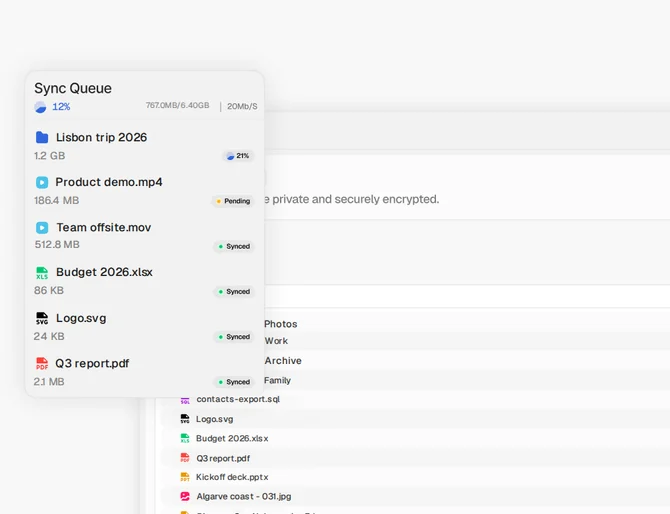Click the Synced badge for Q3 report.pdf
Screen dimensions: 670x514
coord(234,382)
